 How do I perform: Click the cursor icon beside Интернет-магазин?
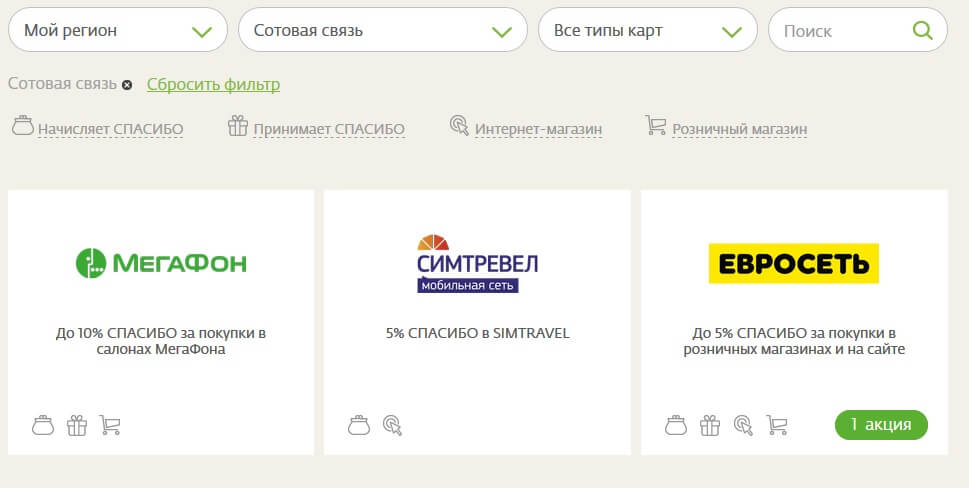point(459,125)
